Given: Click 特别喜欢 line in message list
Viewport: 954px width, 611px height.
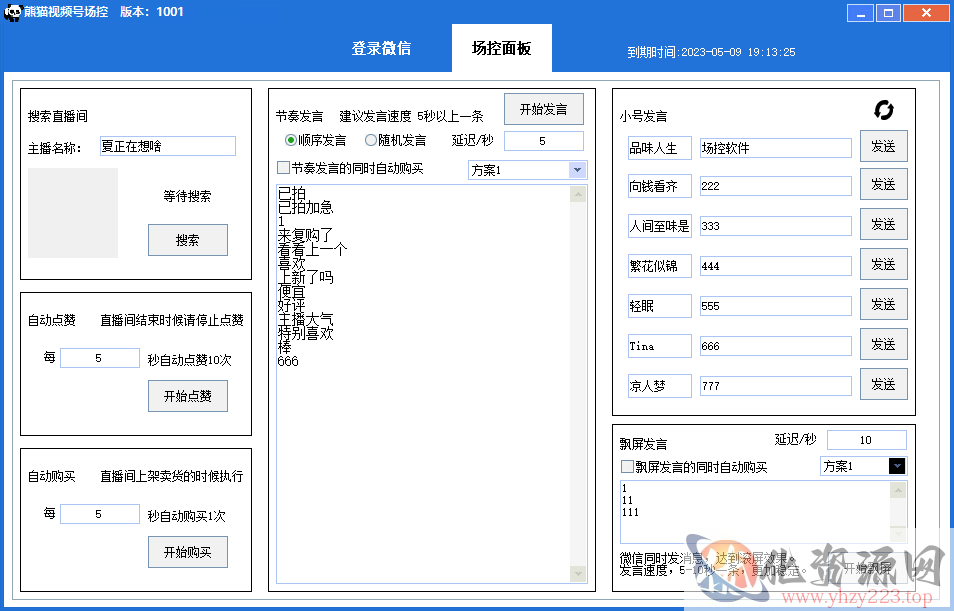Looking at the screenshot, I should tap(305, 333).
